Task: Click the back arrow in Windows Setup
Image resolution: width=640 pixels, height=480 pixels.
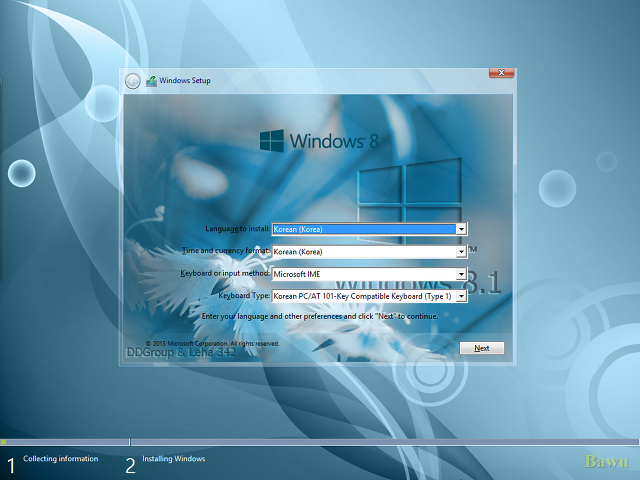Action: point(133,81)
